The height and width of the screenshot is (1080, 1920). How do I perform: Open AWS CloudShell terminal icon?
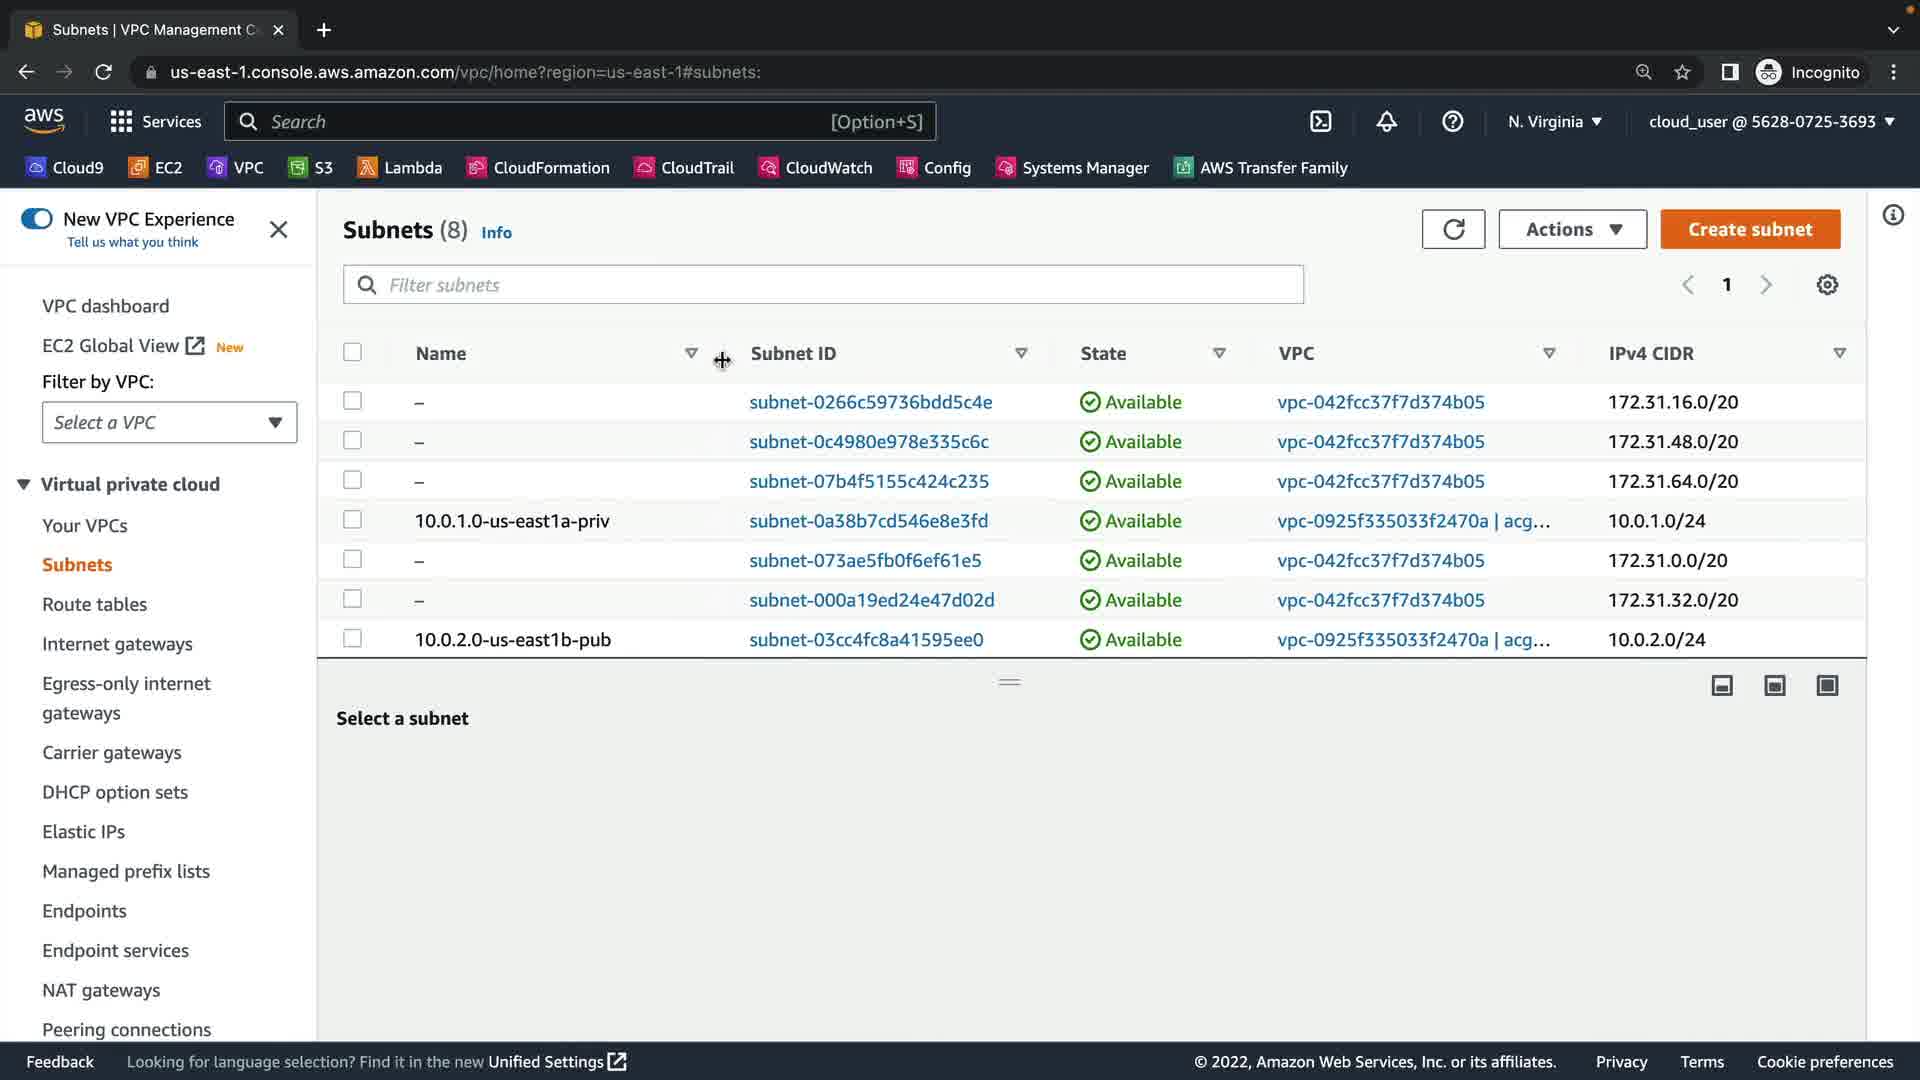pyautogui.click(x=1320, y=121)
